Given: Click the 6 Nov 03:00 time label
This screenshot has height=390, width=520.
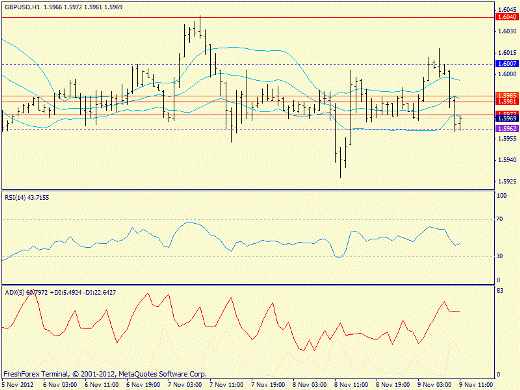Looking at the screenshot, I should (60, 385).
